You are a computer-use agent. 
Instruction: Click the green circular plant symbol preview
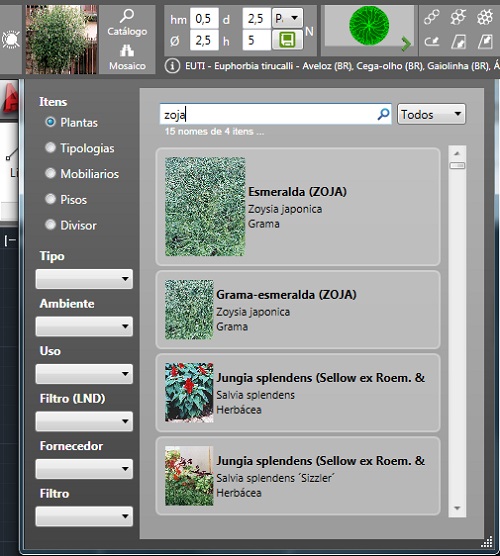tap(369, 25)
